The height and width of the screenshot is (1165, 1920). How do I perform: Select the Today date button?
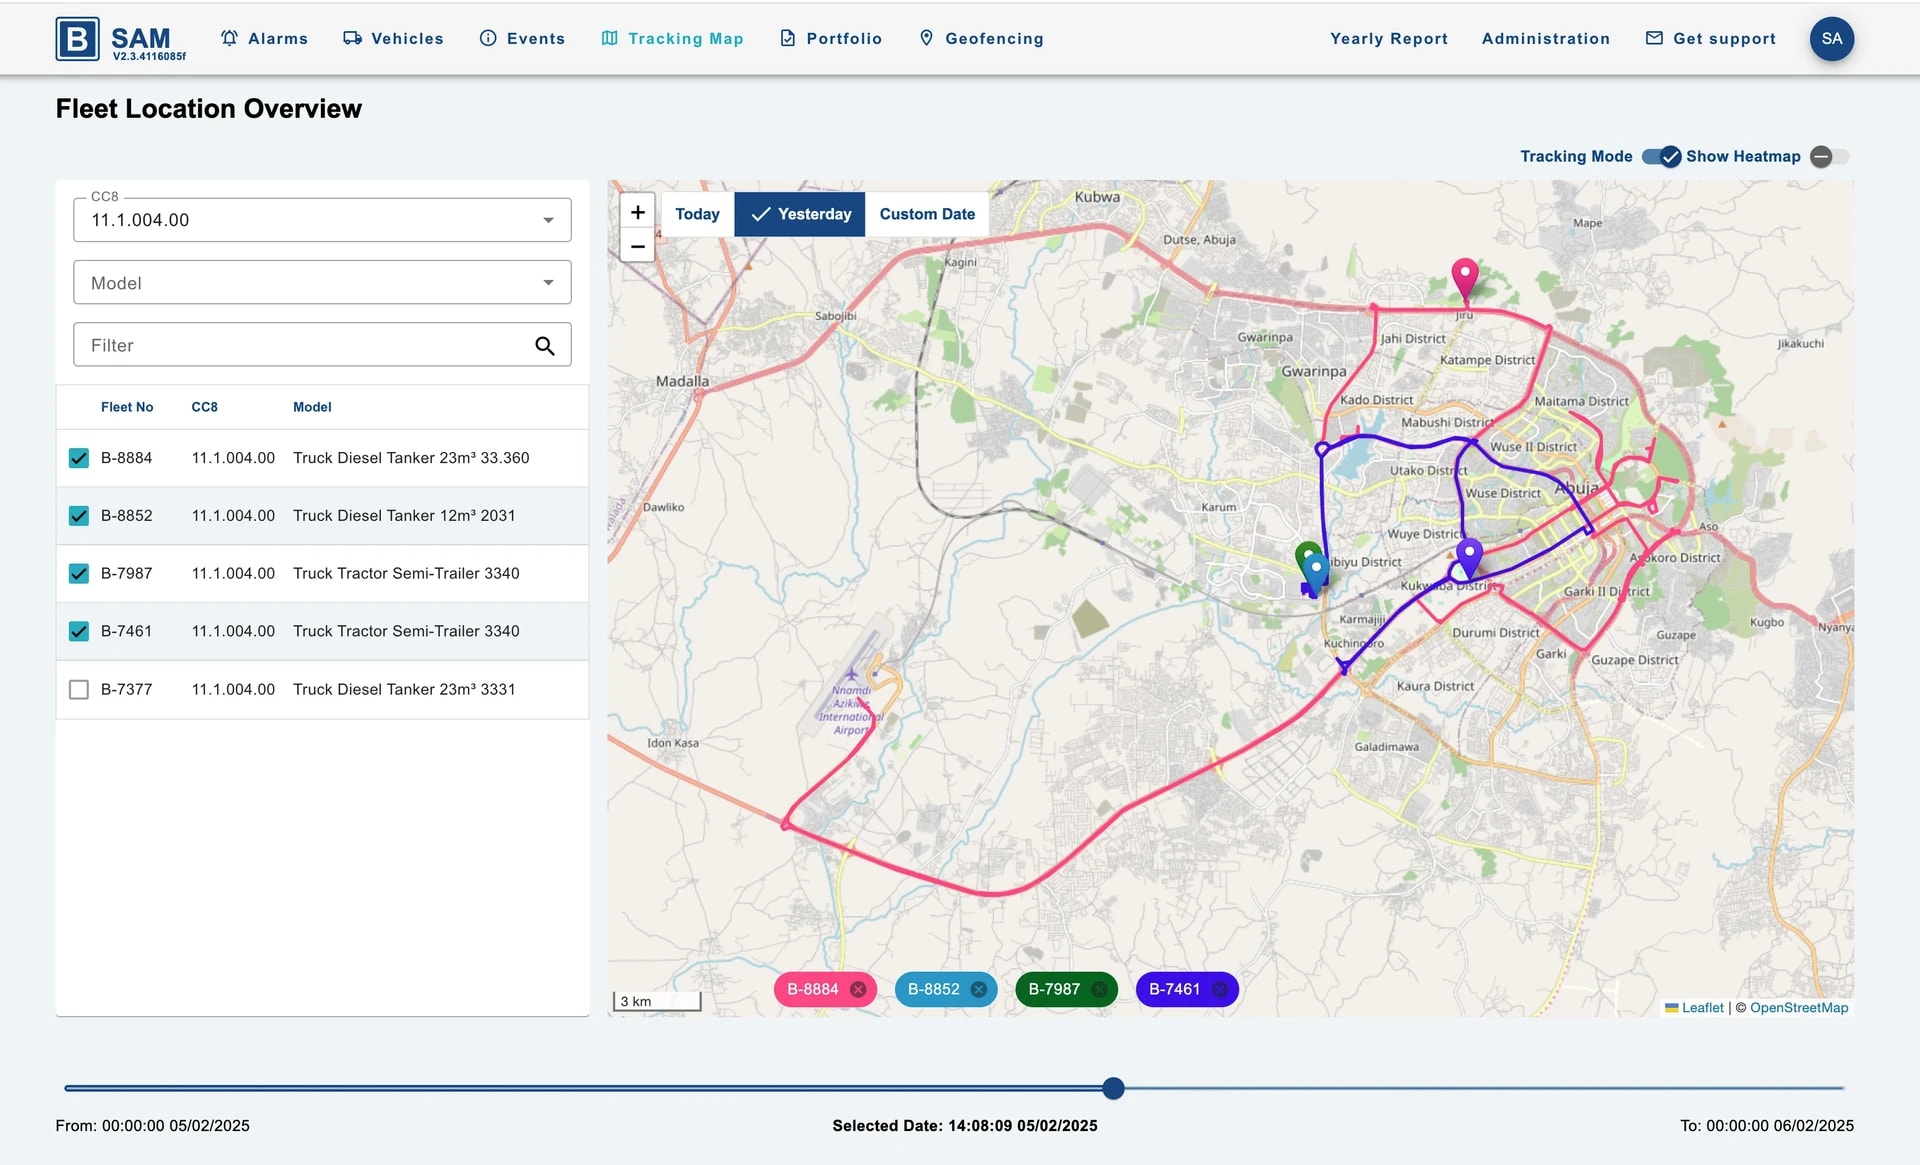pos(697,214)
